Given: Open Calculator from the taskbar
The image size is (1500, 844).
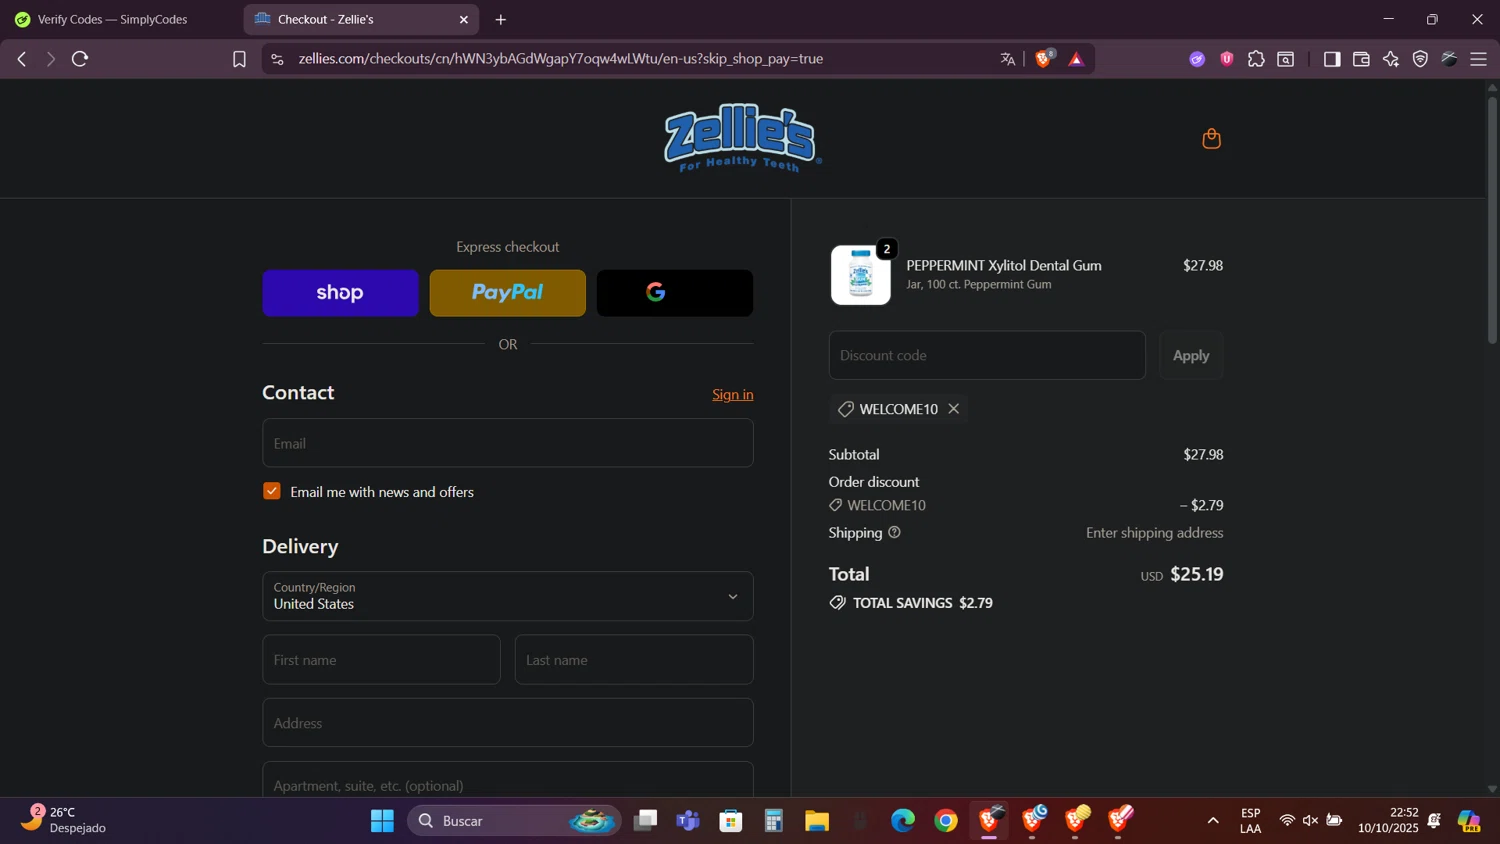Looking at the screenshot, I should (x=773, y=821).
